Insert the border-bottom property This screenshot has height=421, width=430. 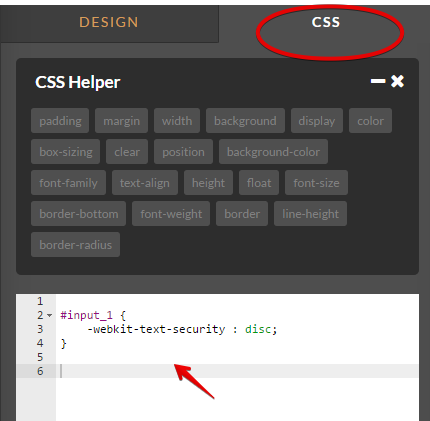coord(79,214)
